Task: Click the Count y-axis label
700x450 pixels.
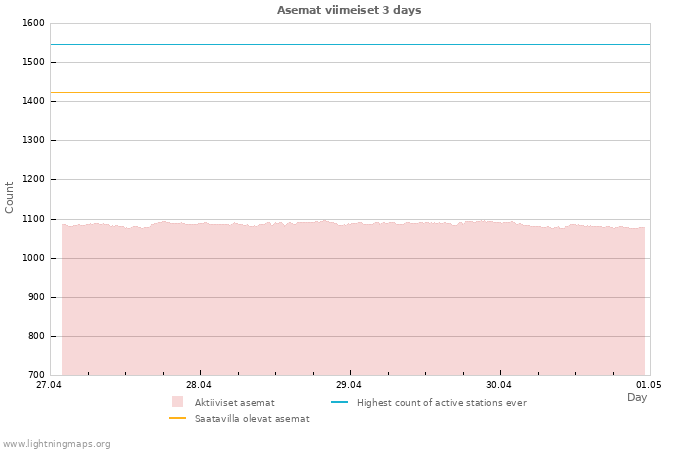Action: [x=10, y=197]
